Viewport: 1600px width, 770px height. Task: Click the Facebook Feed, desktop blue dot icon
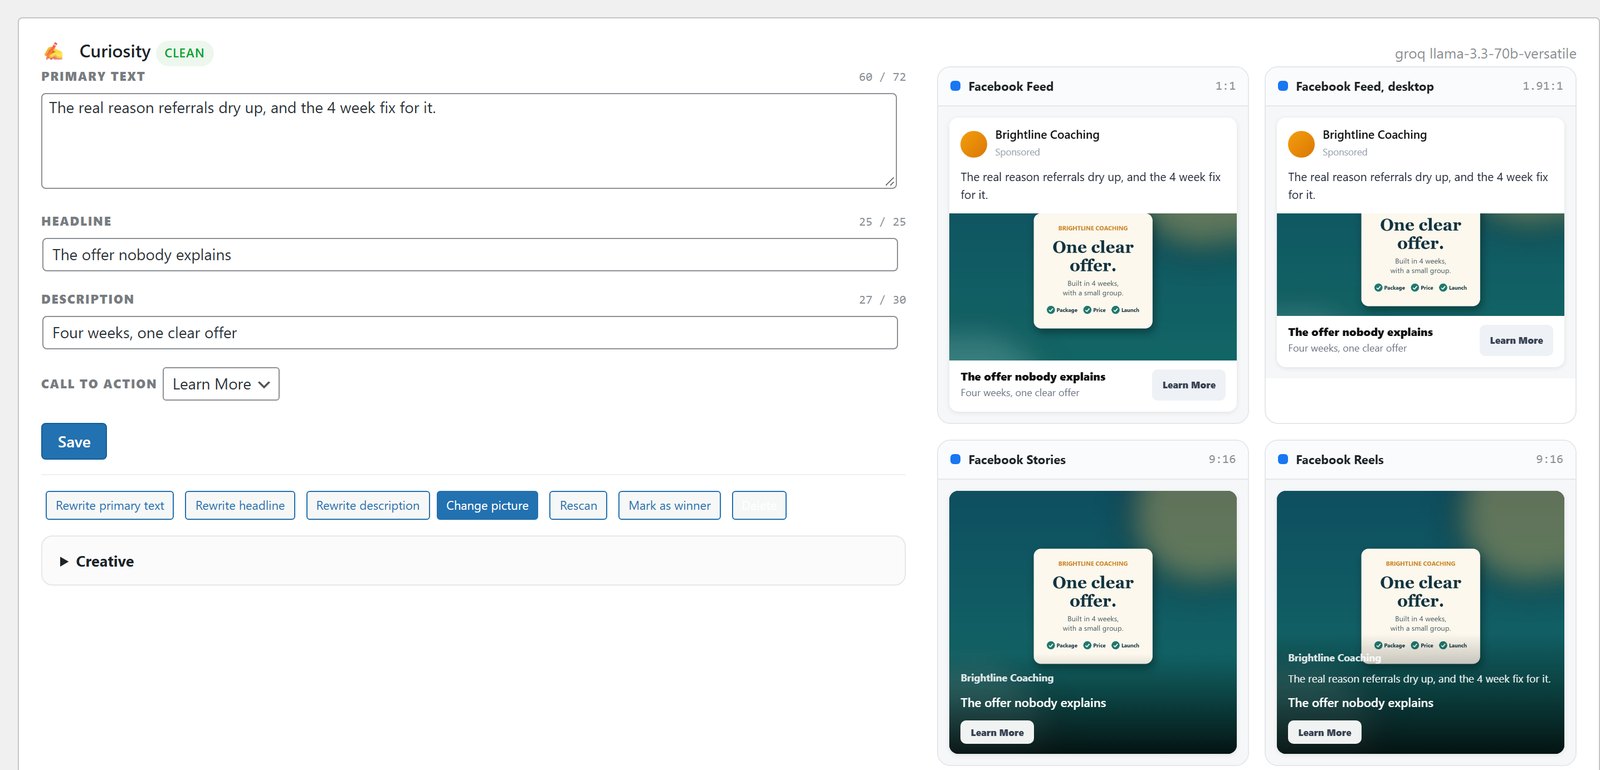[1283, 86]
